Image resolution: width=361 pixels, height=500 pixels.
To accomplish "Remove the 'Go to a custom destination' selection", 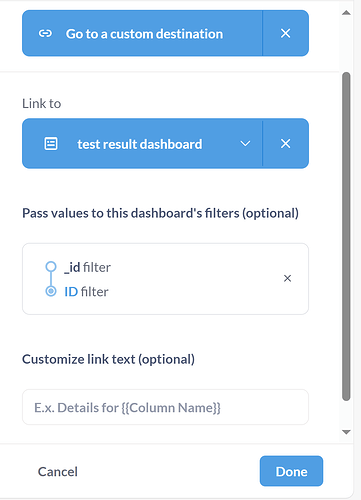I will [285, 33].
